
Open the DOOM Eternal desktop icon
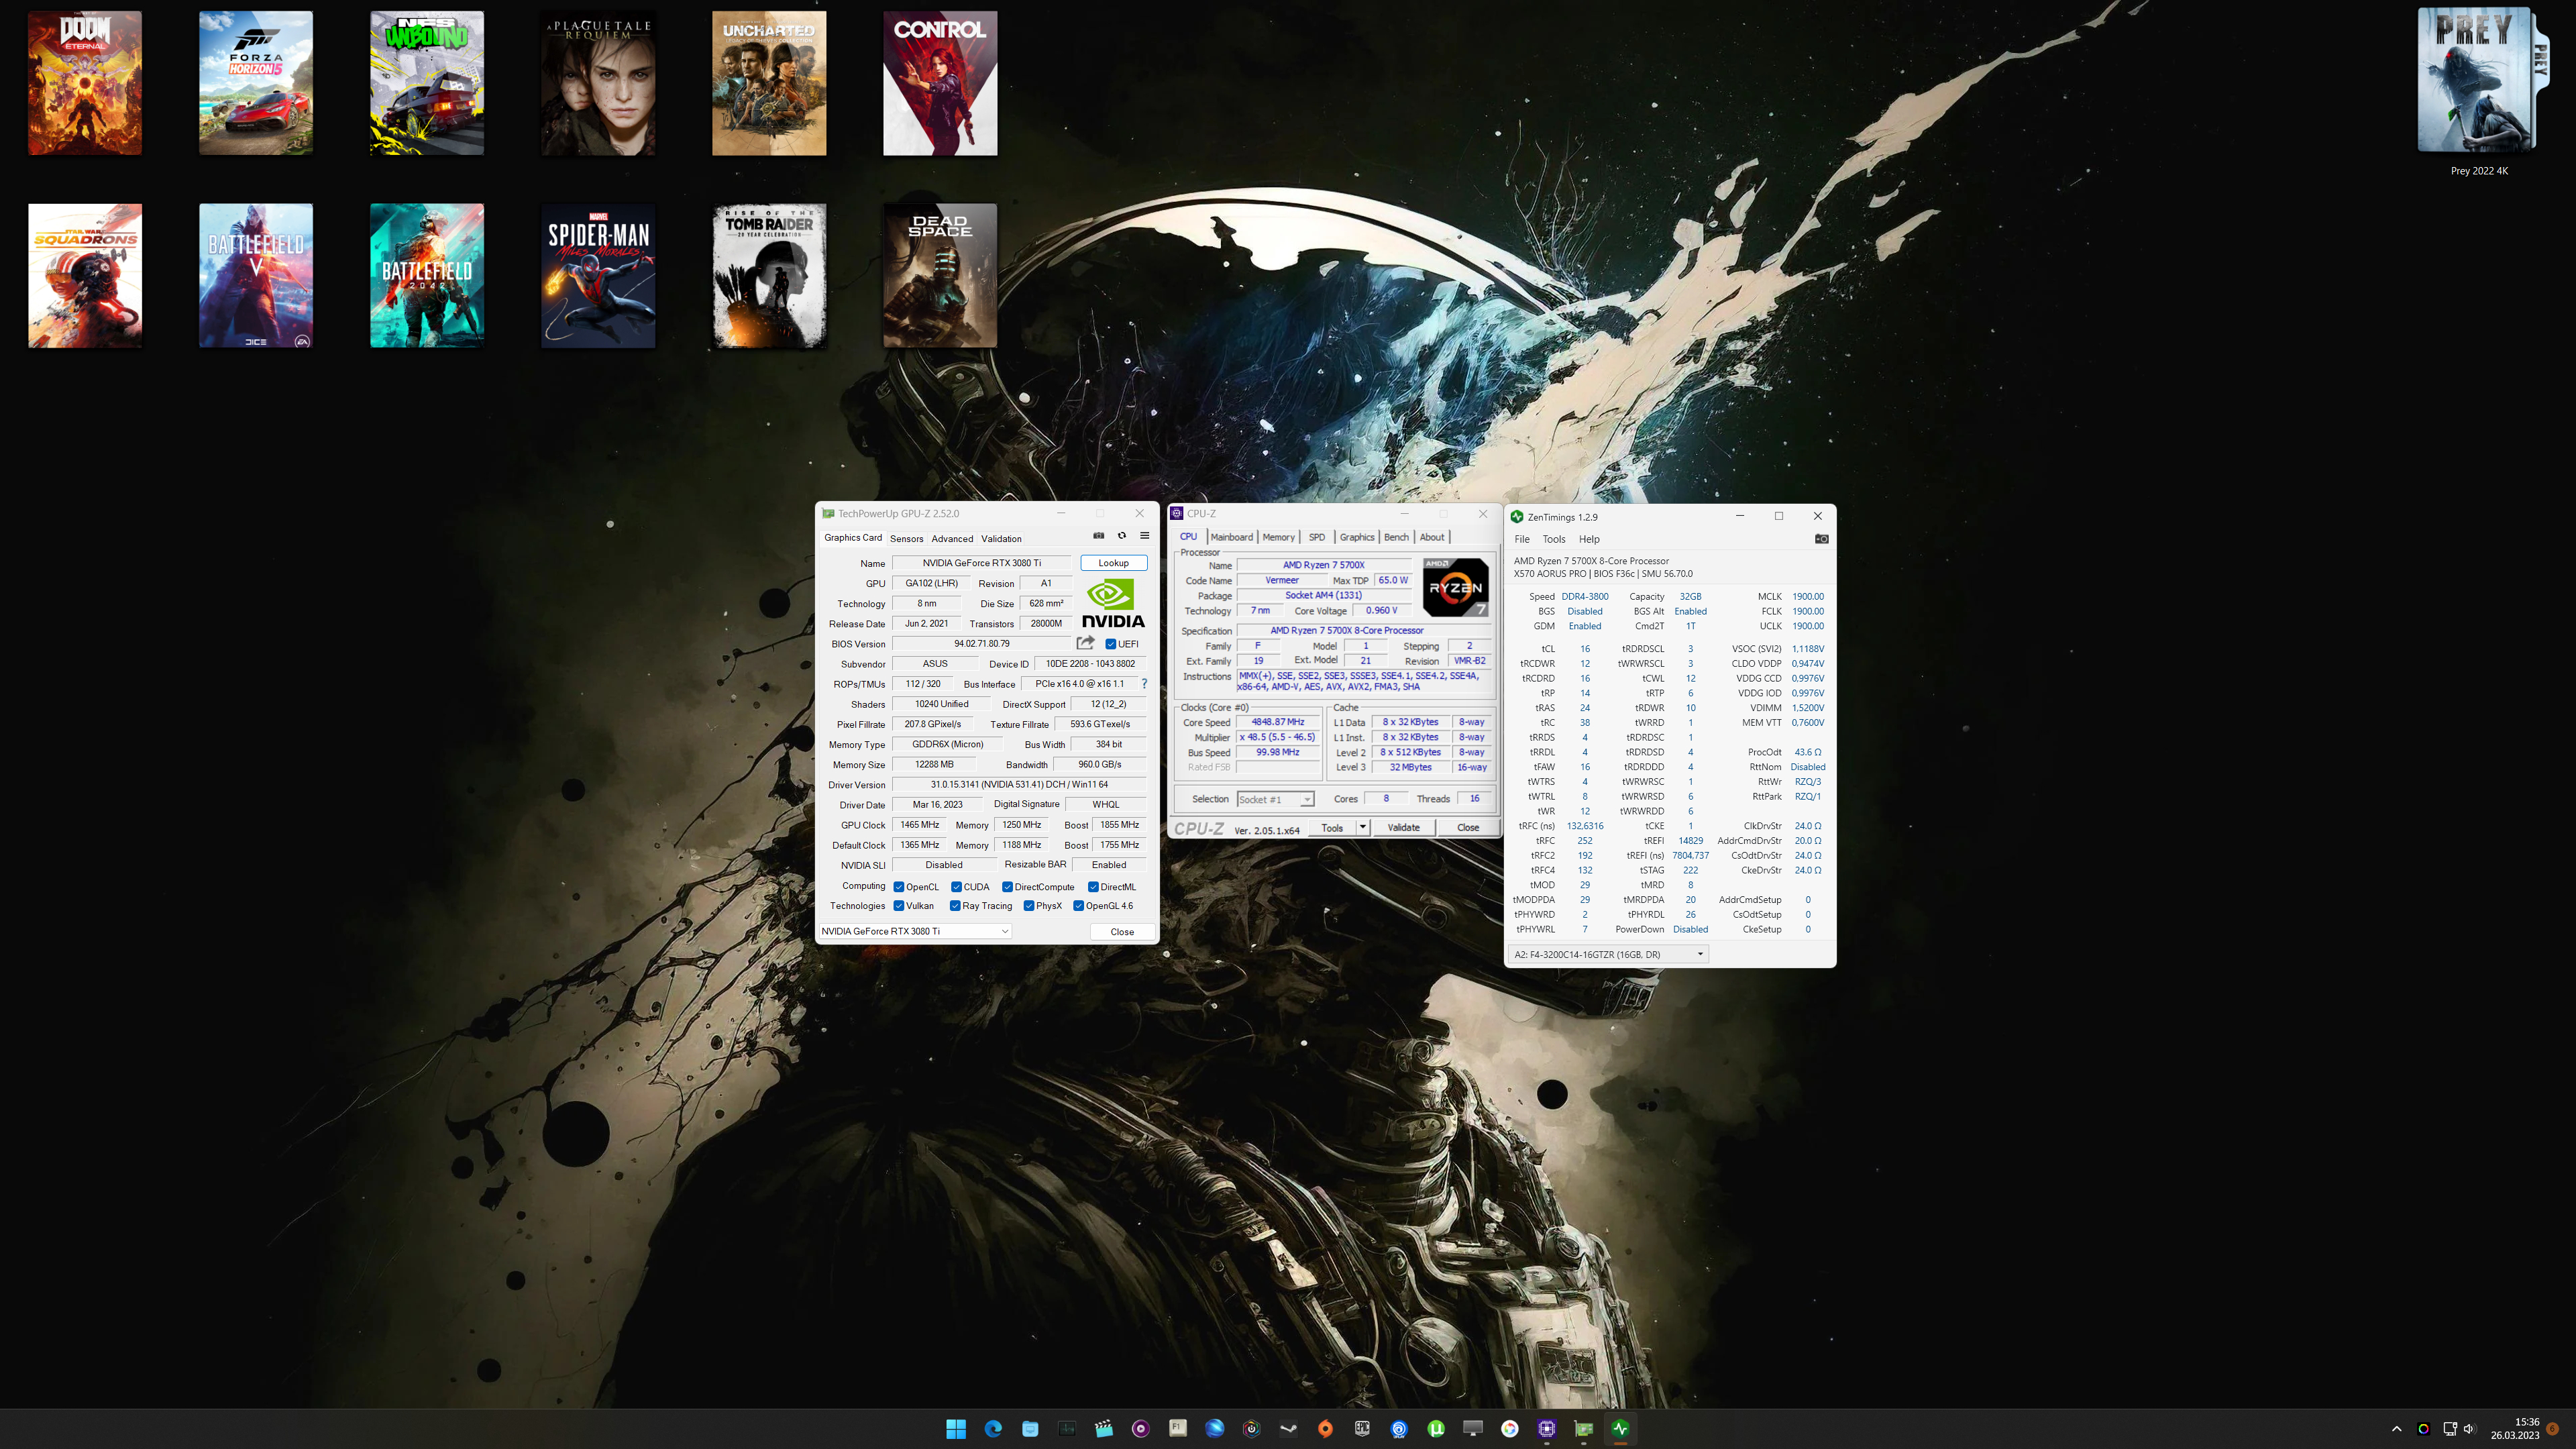click(85, 83)
